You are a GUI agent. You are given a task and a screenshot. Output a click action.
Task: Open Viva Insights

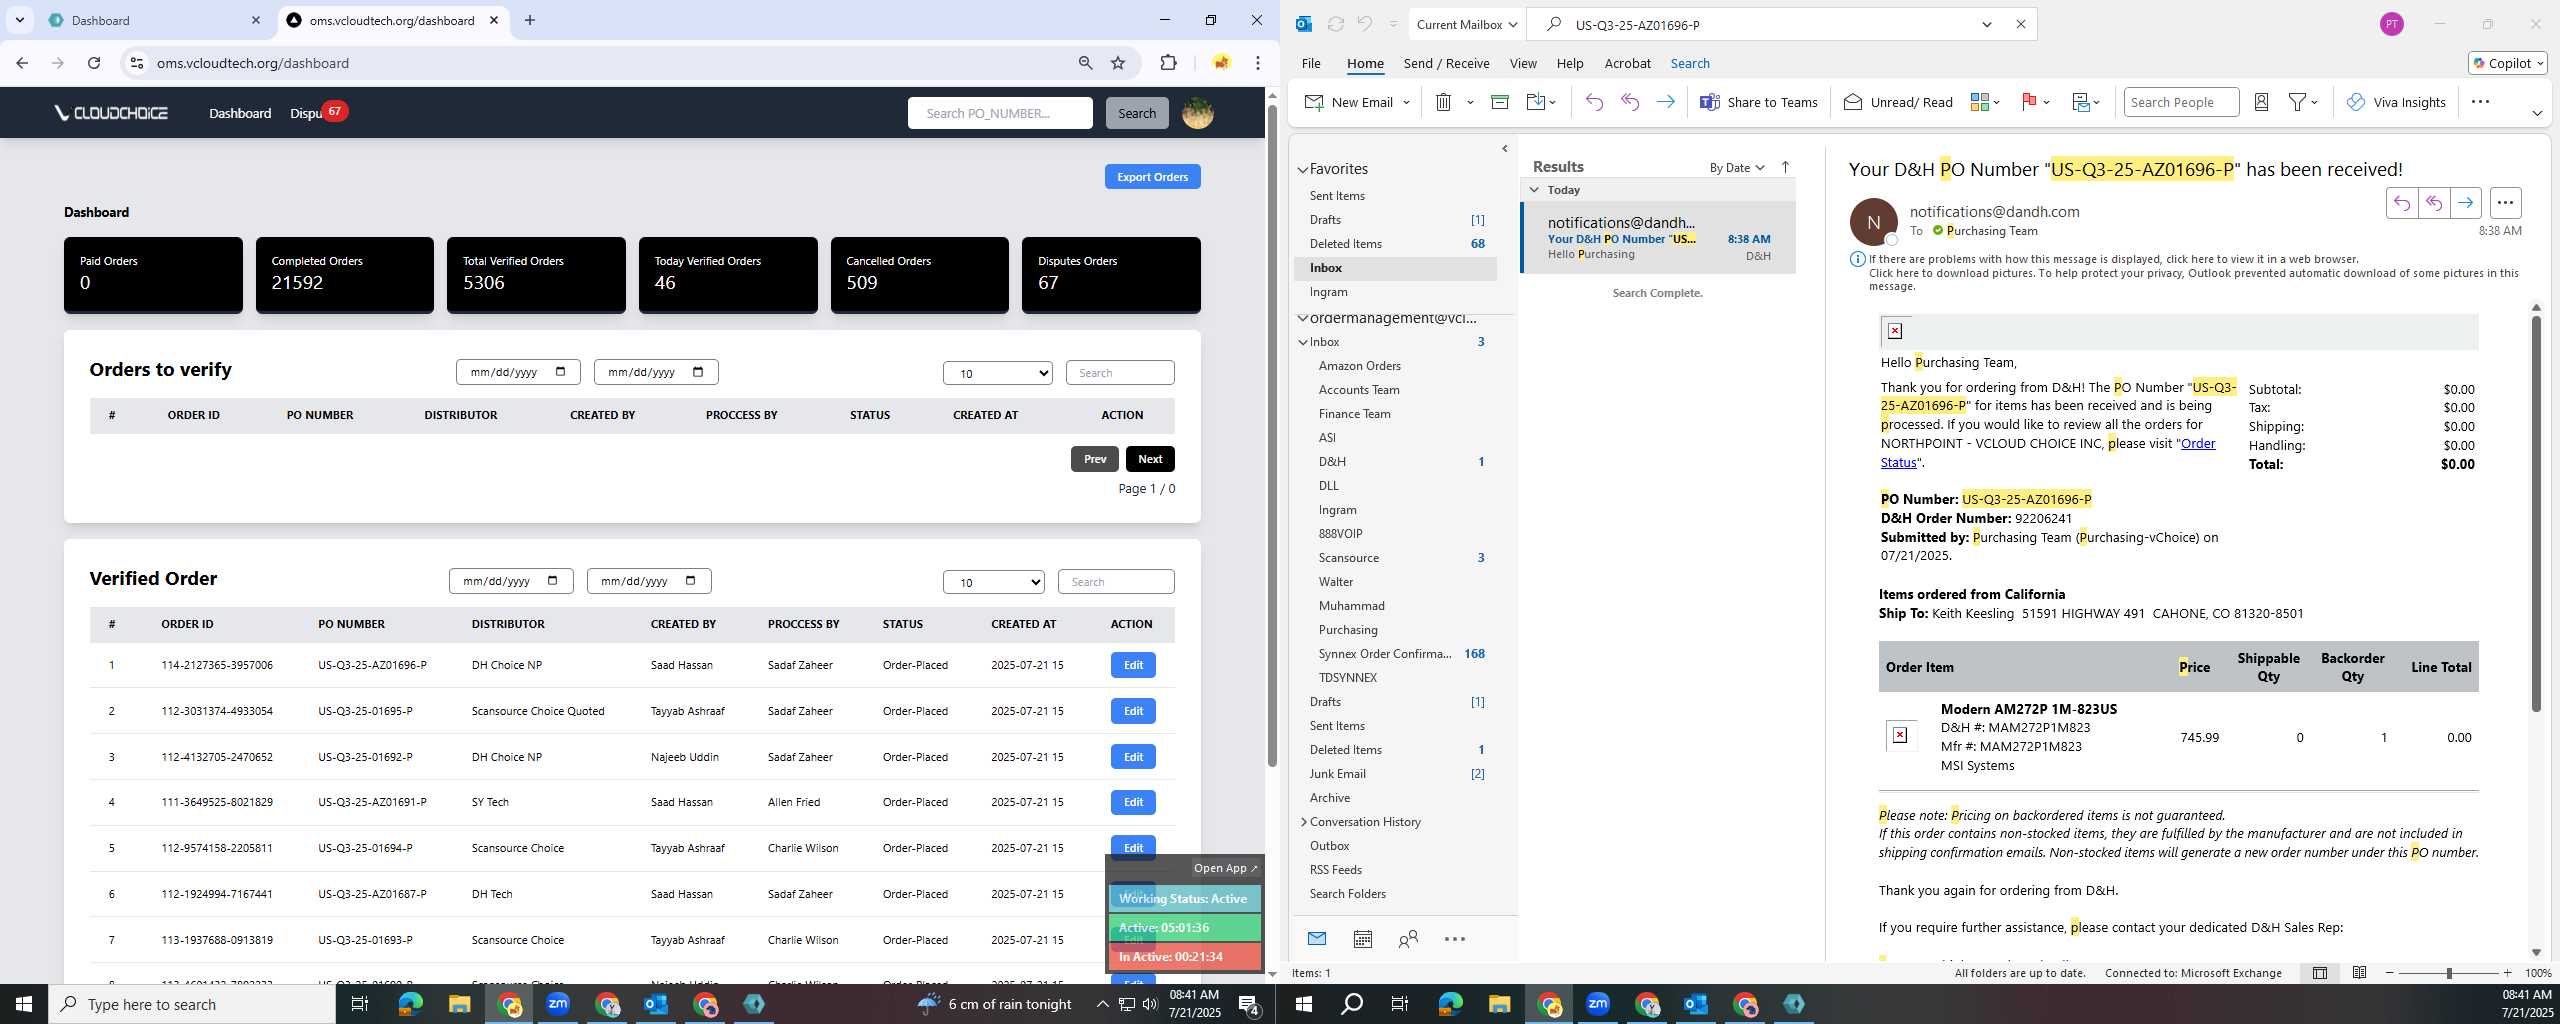(2396, 102)
